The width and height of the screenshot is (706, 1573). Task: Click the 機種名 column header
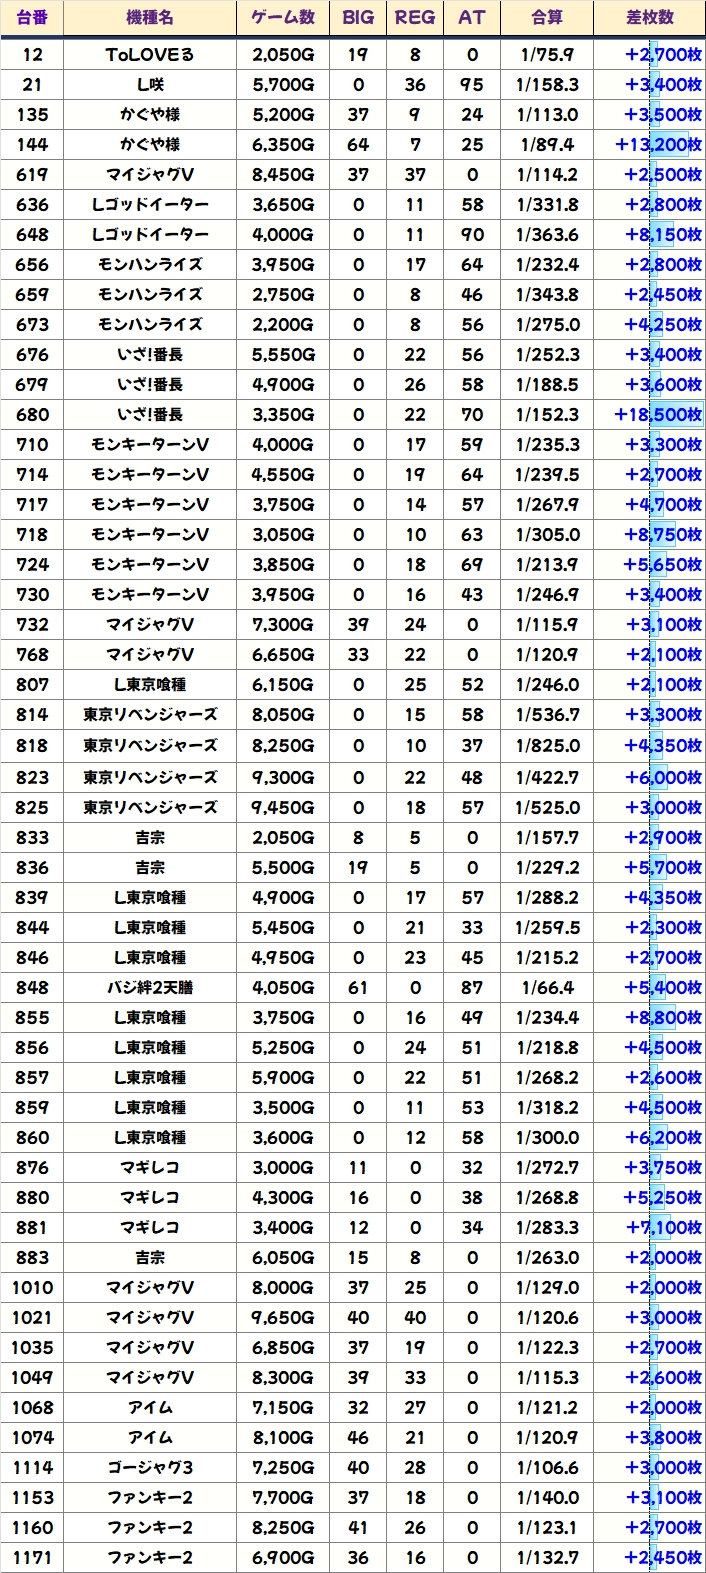tap(150, 18)
